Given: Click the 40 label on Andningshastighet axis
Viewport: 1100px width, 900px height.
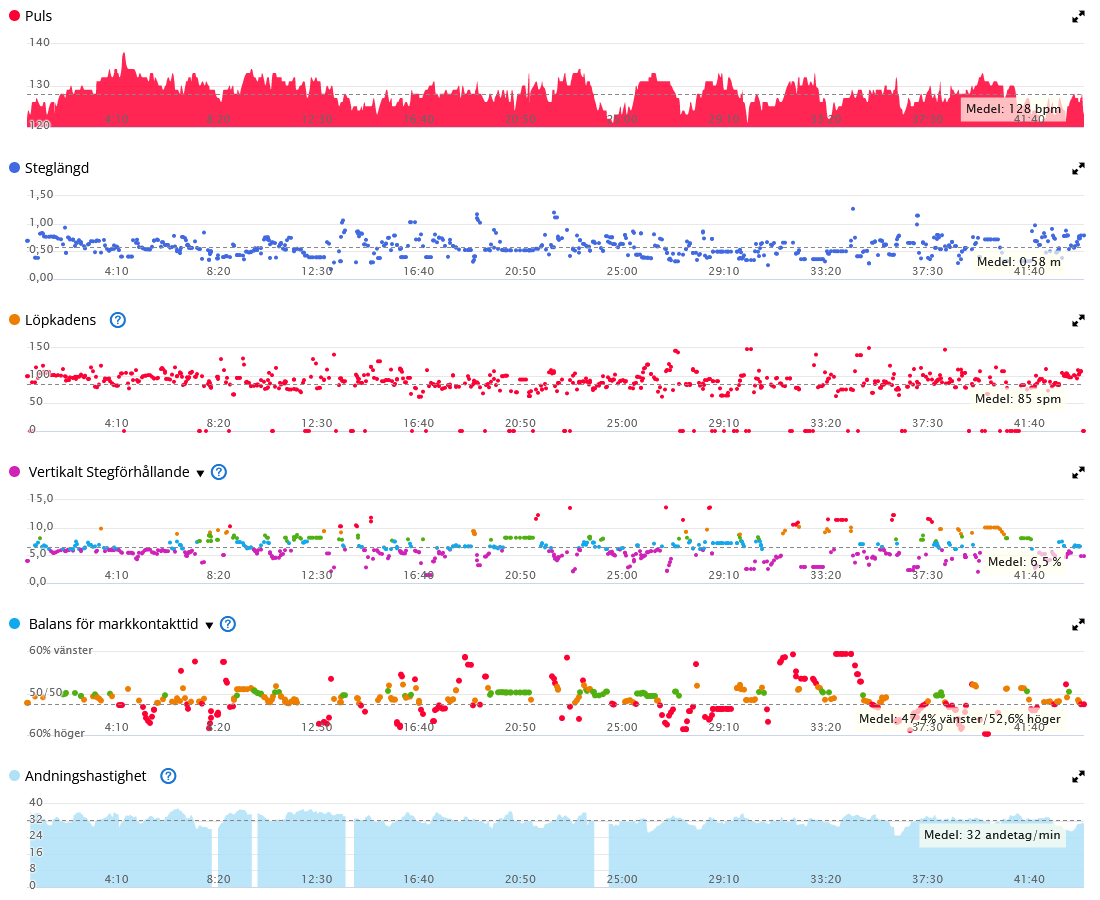Looking at the screenshot, I should click(36, 802).
